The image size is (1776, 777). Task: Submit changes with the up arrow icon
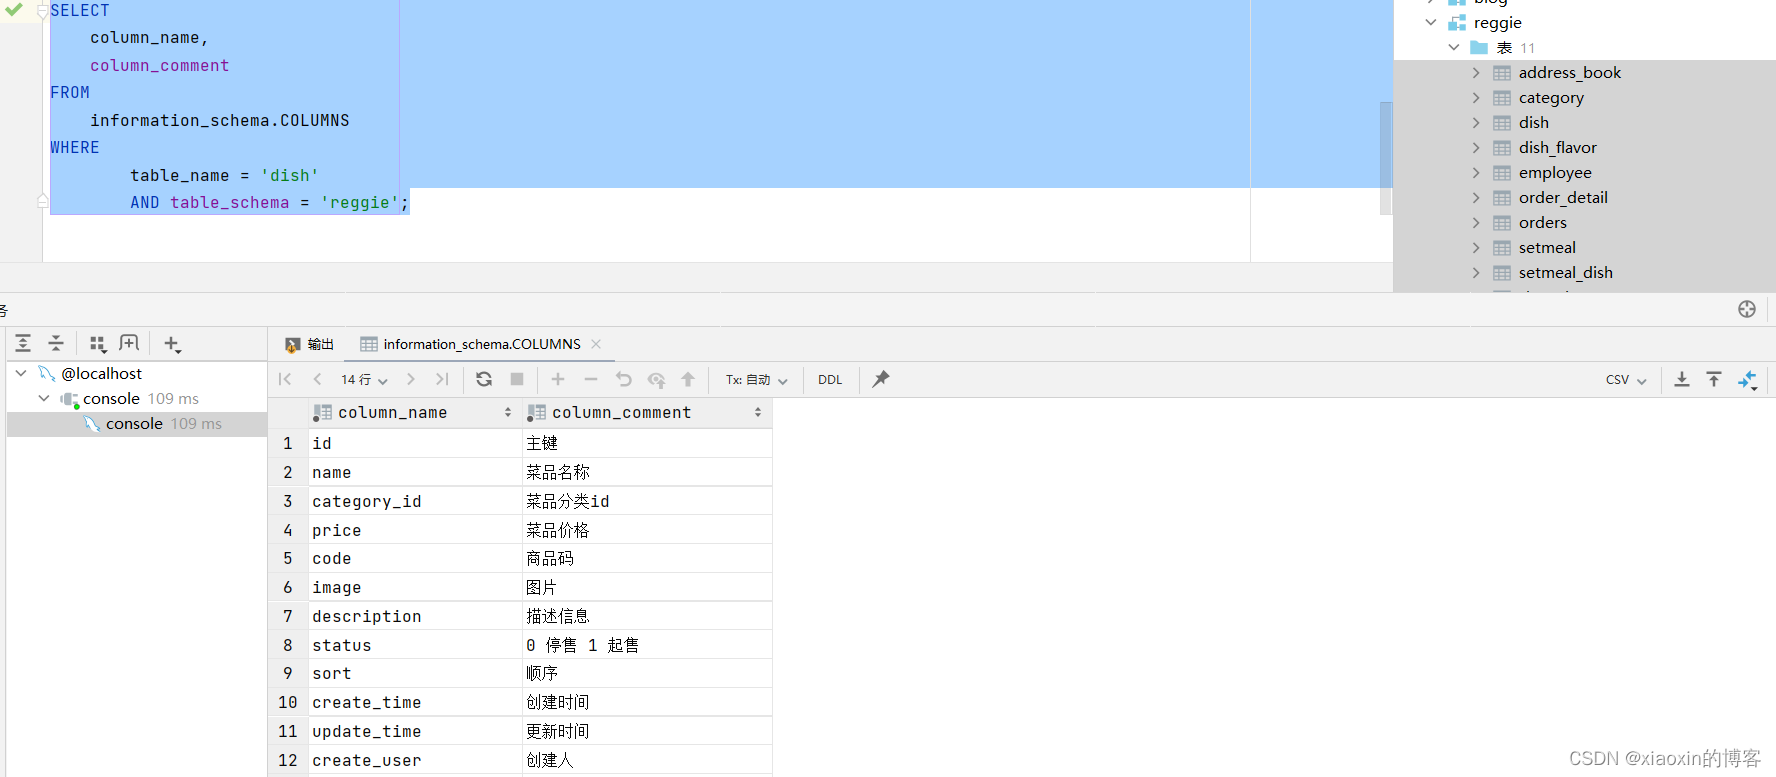[x=688, y=379]
